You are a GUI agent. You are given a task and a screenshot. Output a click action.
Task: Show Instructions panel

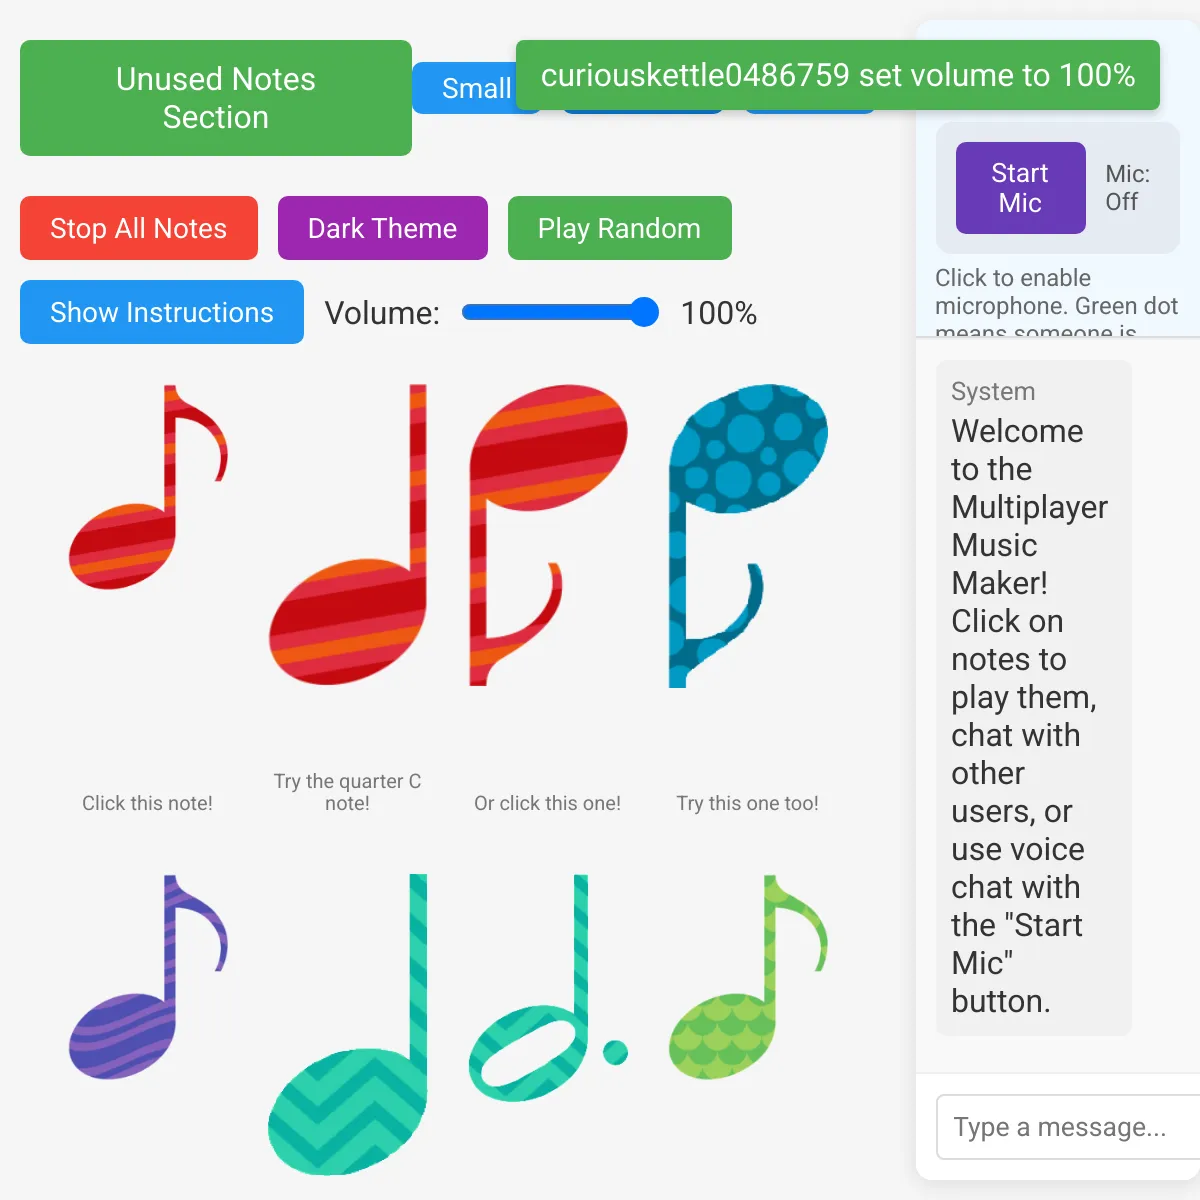[x=162, y=312]
